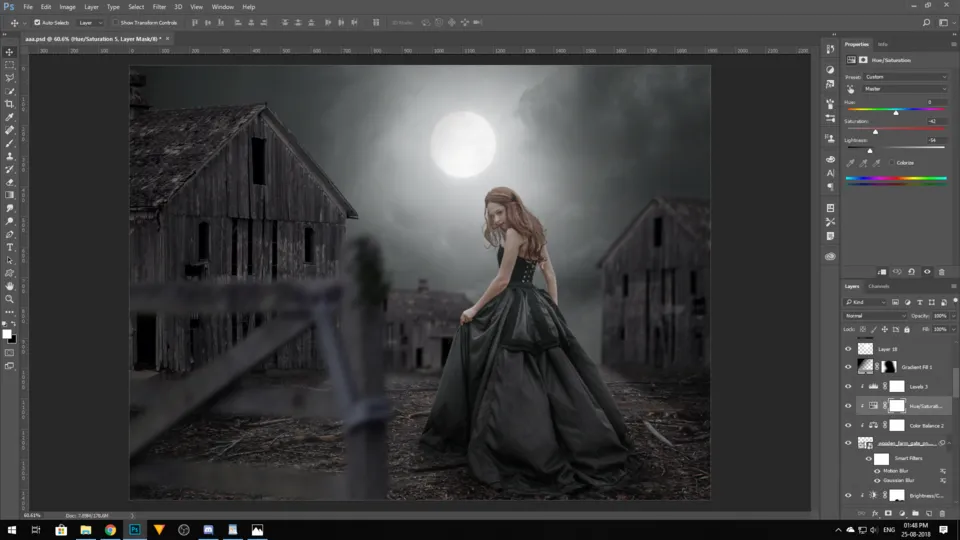Open the Filter menu
The height and width of the screenshot is (540, 960).
159,7
